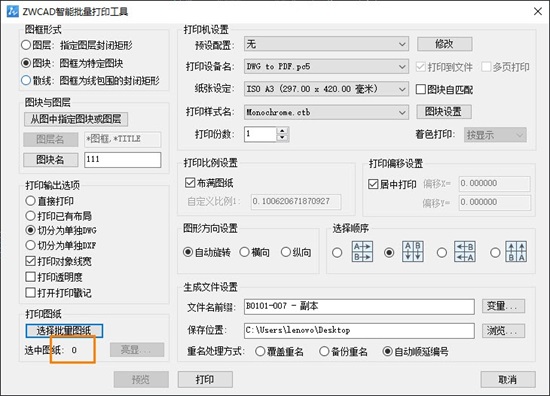Increase 打印份数 with up arrow

[282, 130]
